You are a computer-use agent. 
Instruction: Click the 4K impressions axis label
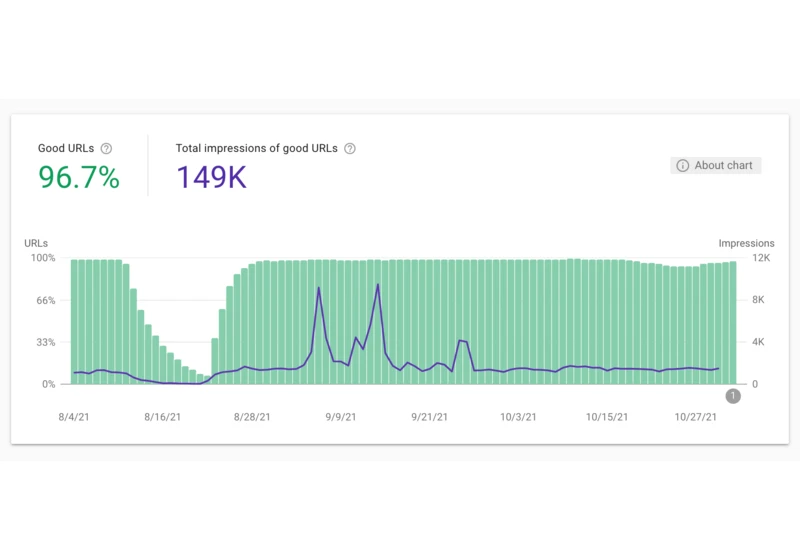click(x=759, y=342)
